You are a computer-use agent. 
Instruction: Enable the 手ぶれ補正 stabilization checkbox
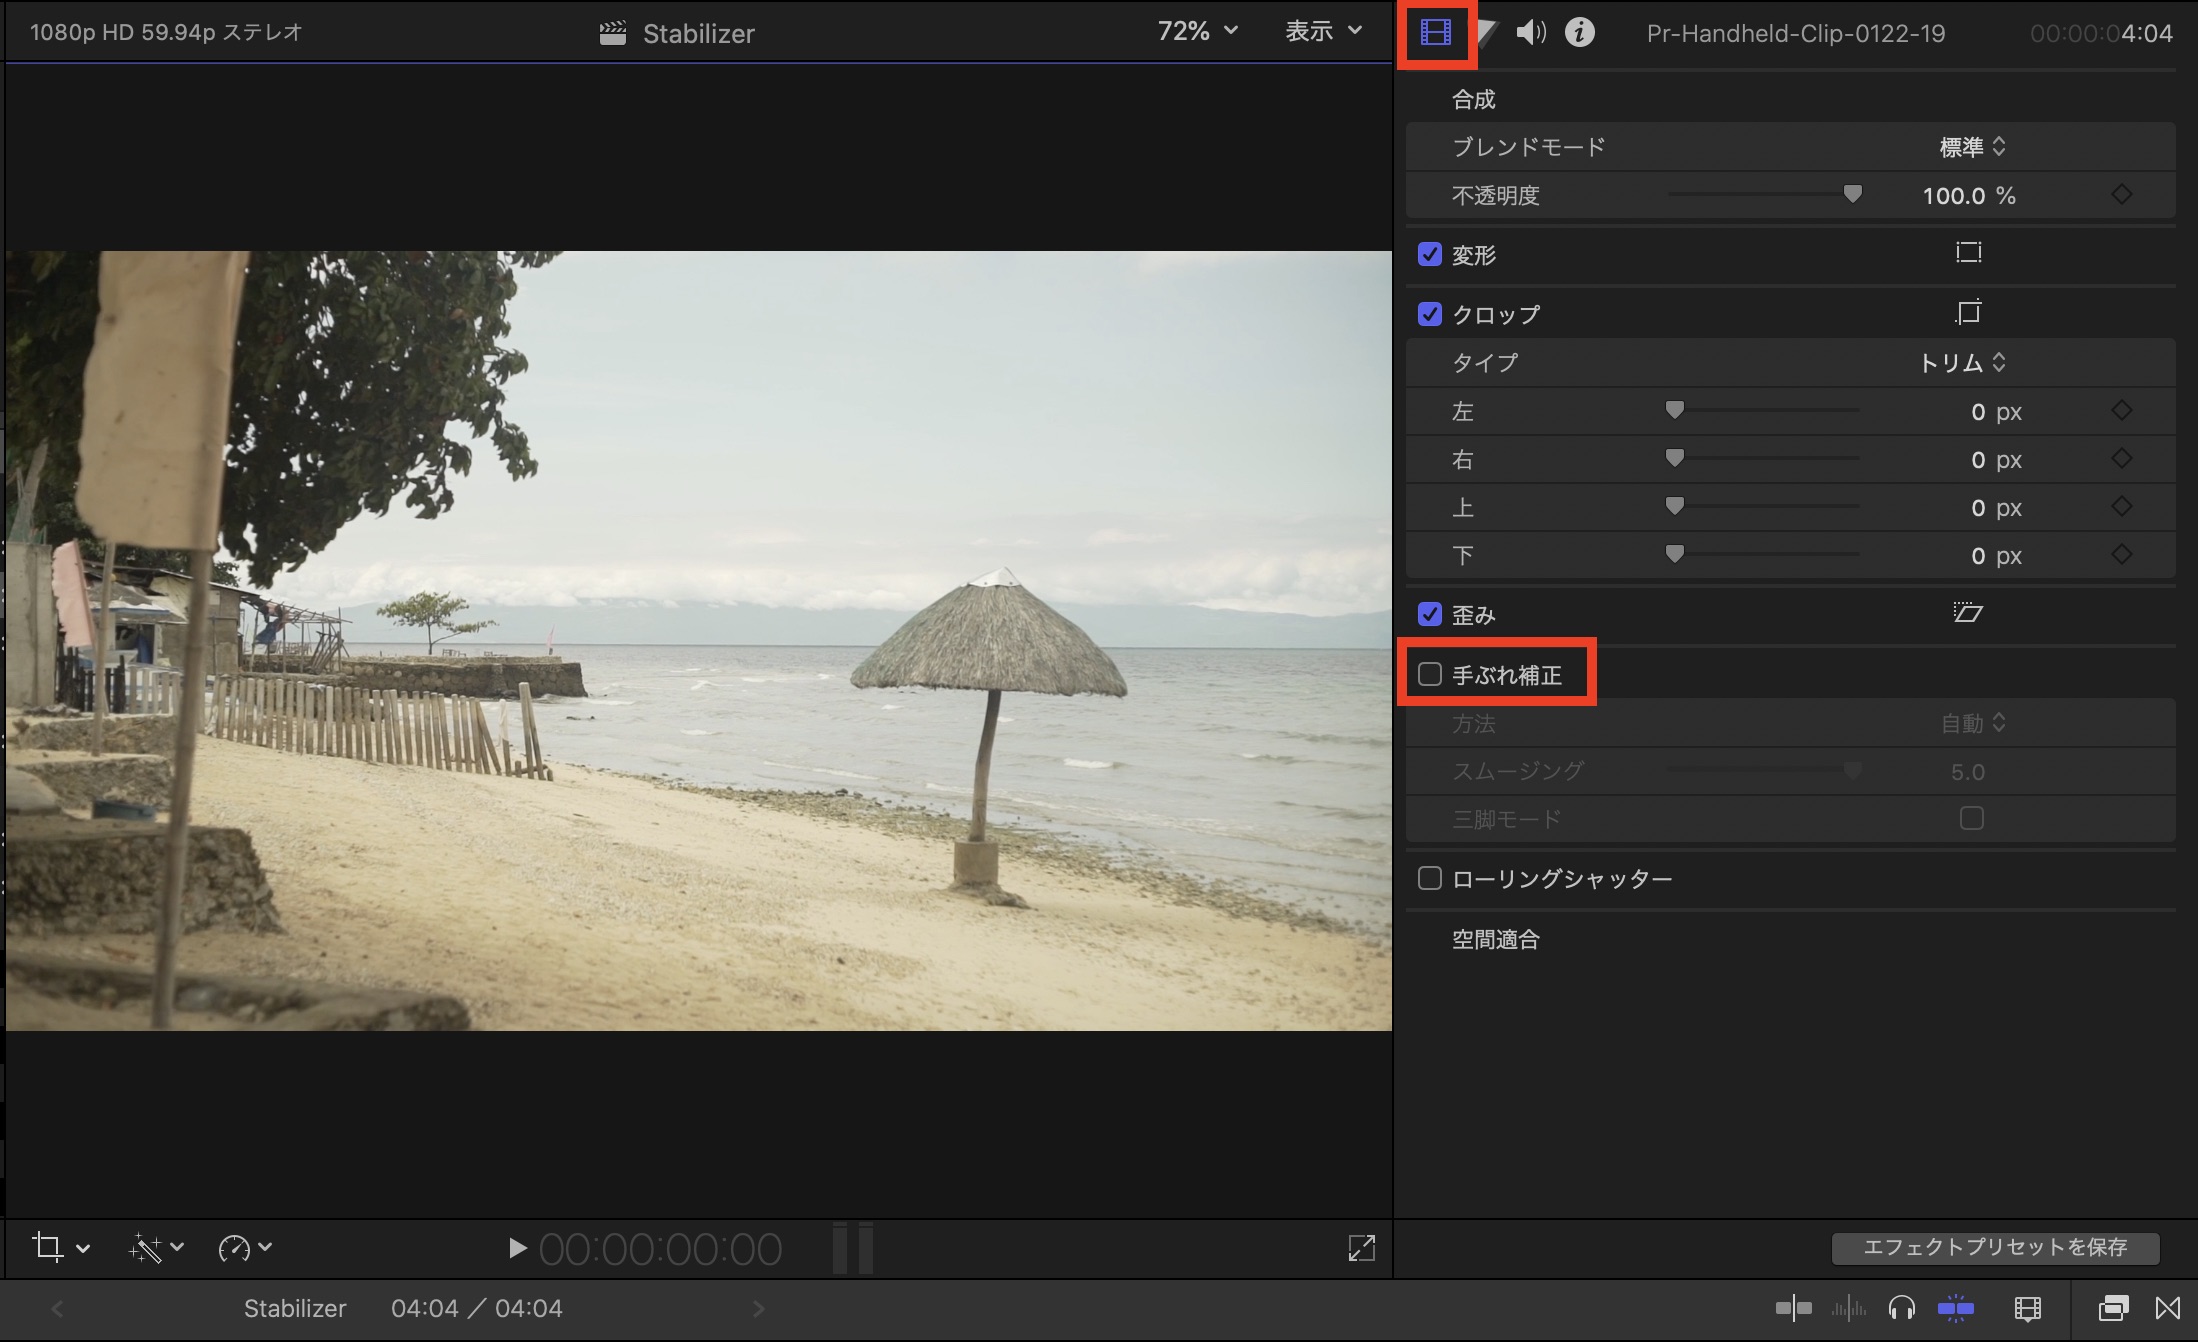click(1430, 675)
